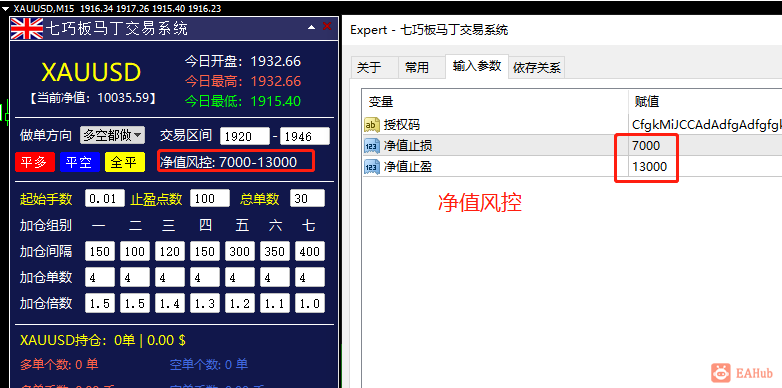This screenshot has height=388, width=782.
Task: Click the 今日开盘: 1932.66 text
Action: click(243, 61)
